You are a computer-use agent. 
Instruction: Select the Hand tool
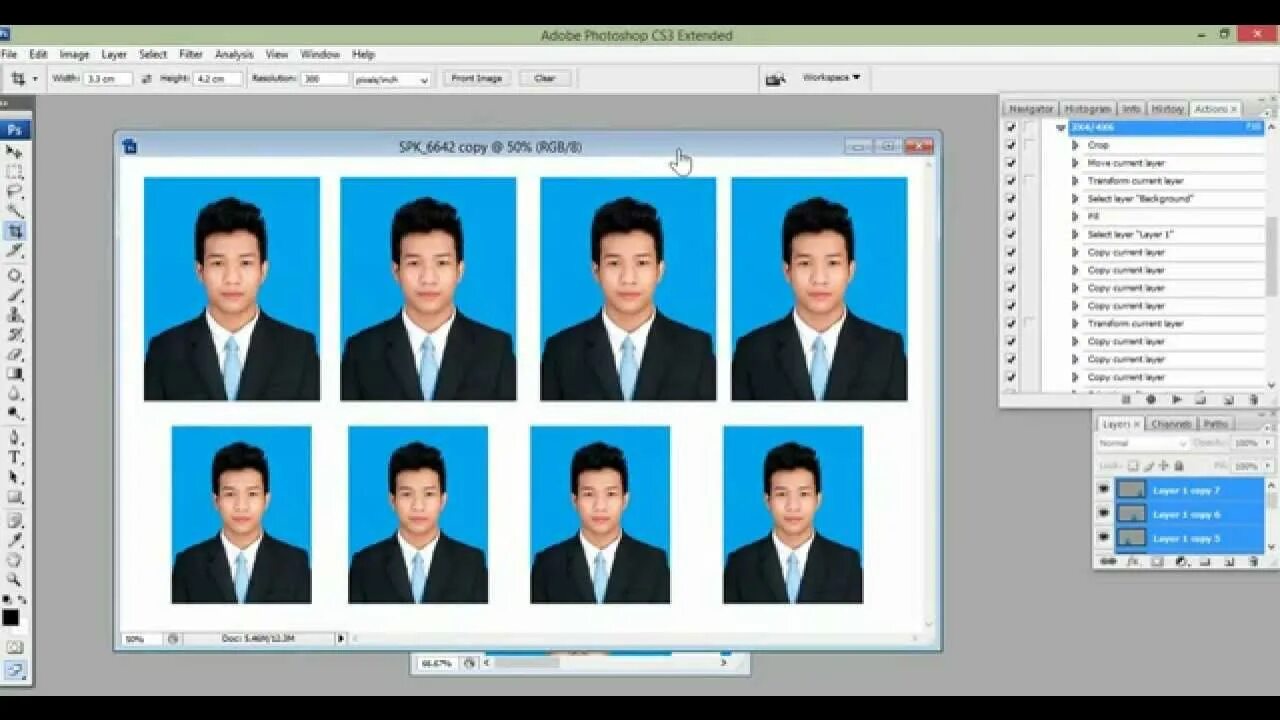(14, 560)
